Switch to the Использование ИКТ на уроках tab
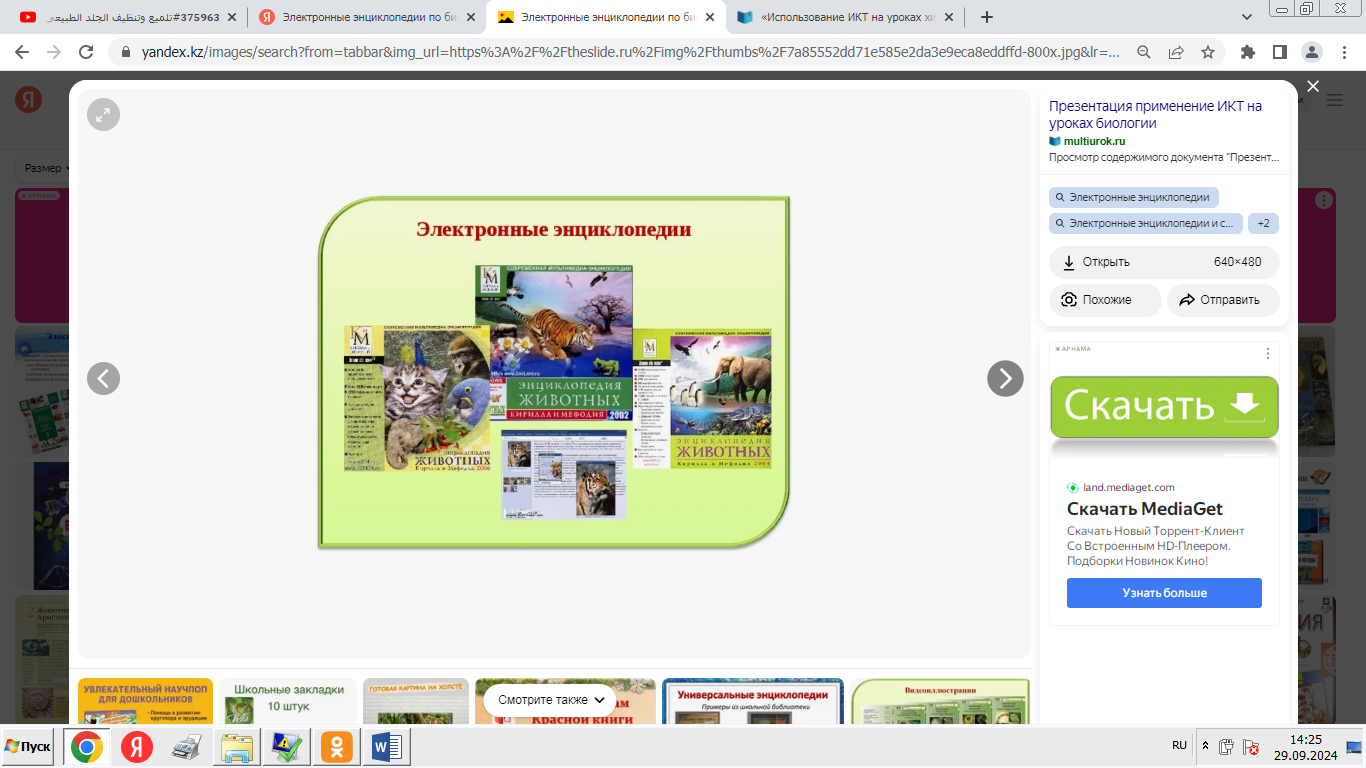The height and width of the screenshot is (768, 1366). (845, 17)
